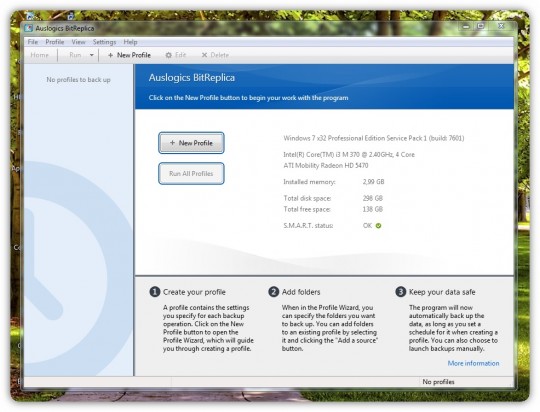540x412 pixels.
Task: Click the 'Intel(R) Core(TM) i3 M 370' line
Action: (x=349, y=155)
